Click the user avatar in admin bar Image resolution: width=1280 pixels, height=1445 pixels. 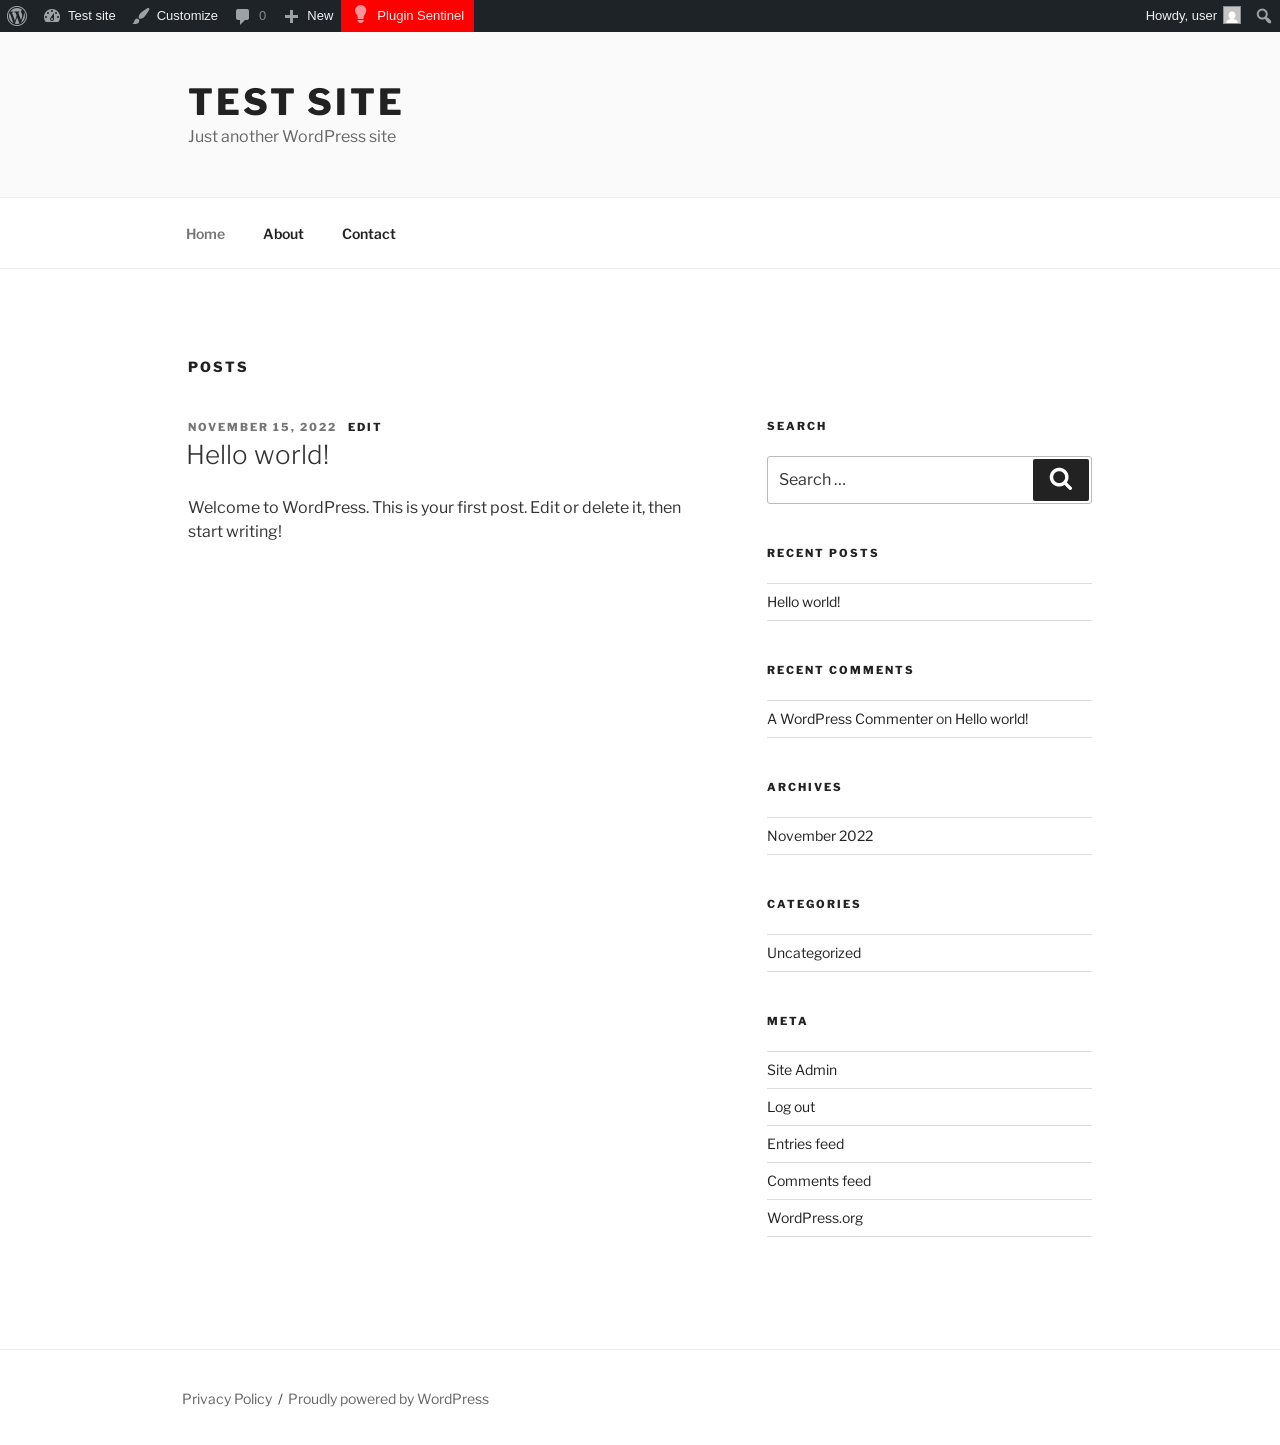1232,16
